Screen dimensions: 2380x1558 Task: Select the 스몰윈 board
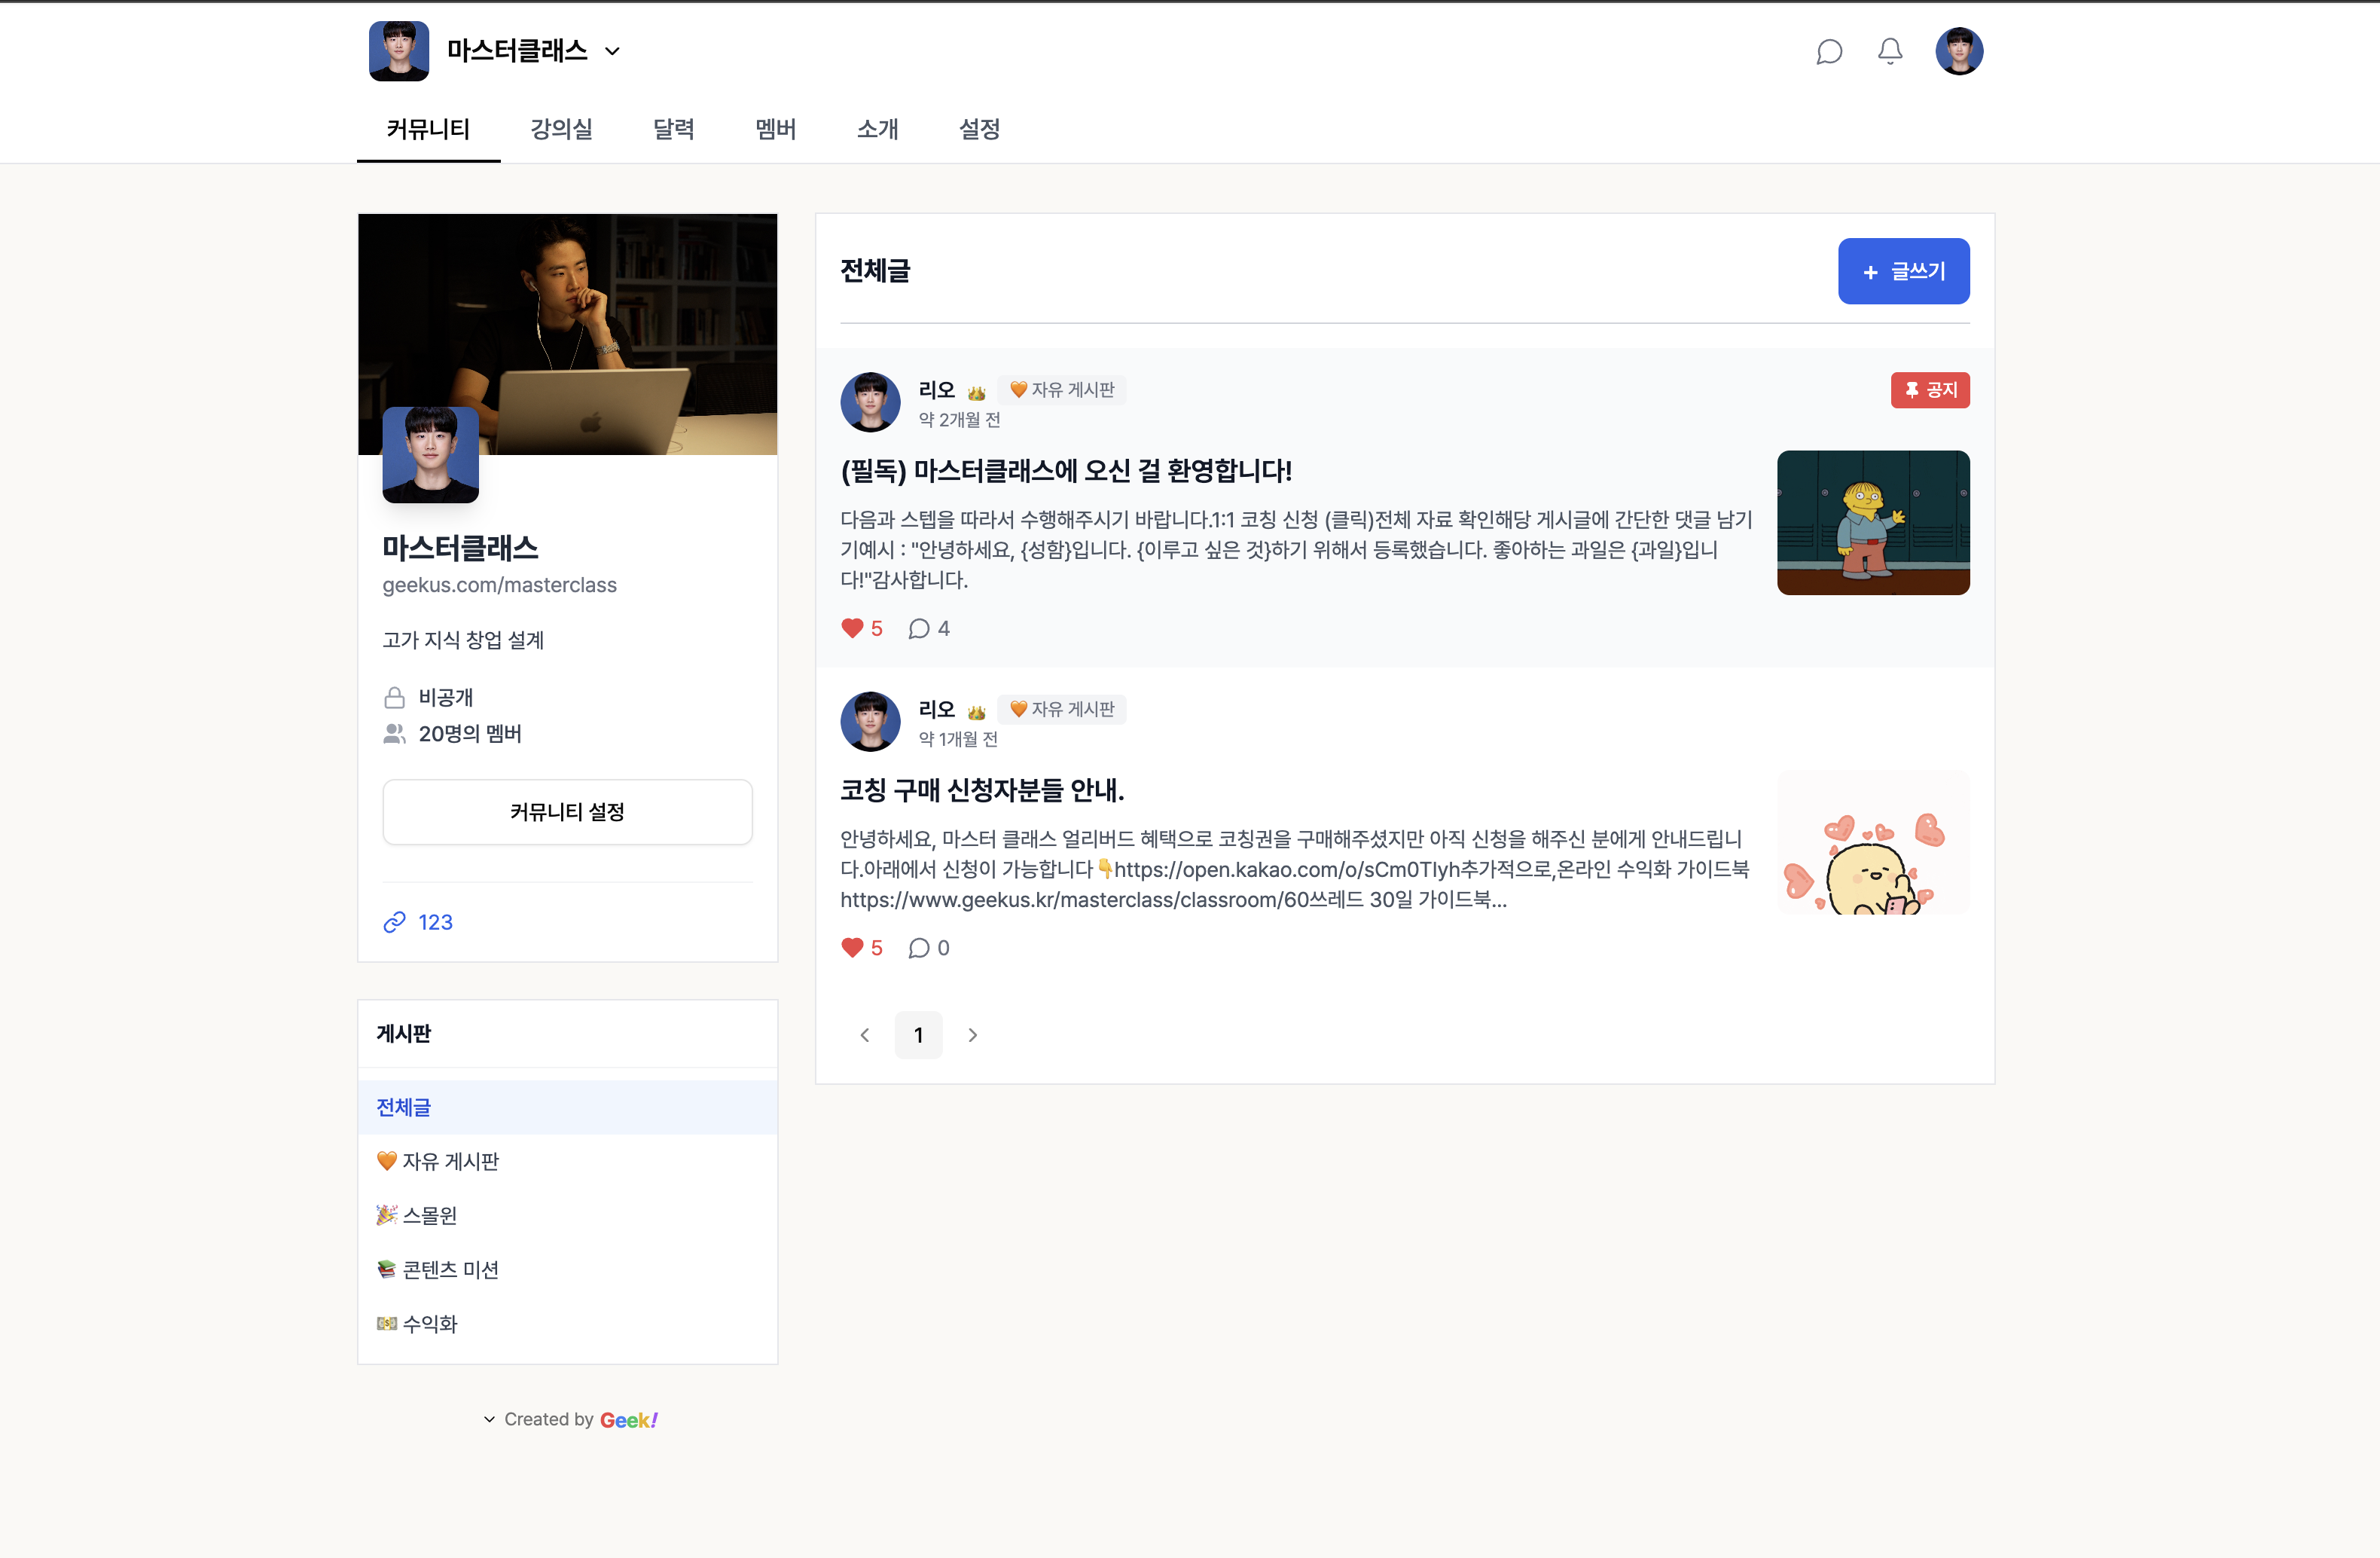[x=429, y=1215]
